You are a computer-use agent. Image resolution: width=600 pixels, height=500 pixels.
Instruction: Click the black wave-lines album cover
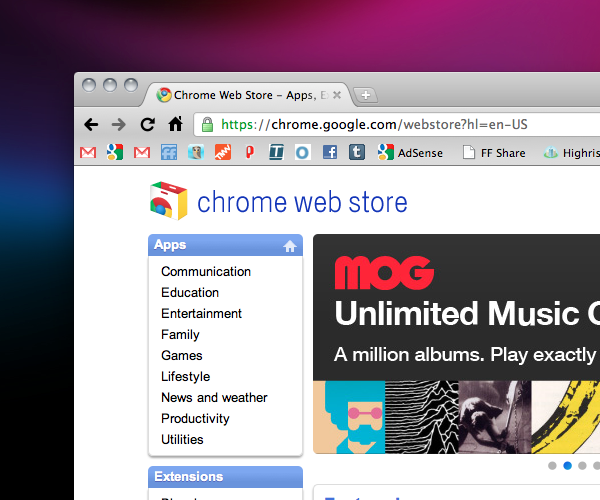422,417
